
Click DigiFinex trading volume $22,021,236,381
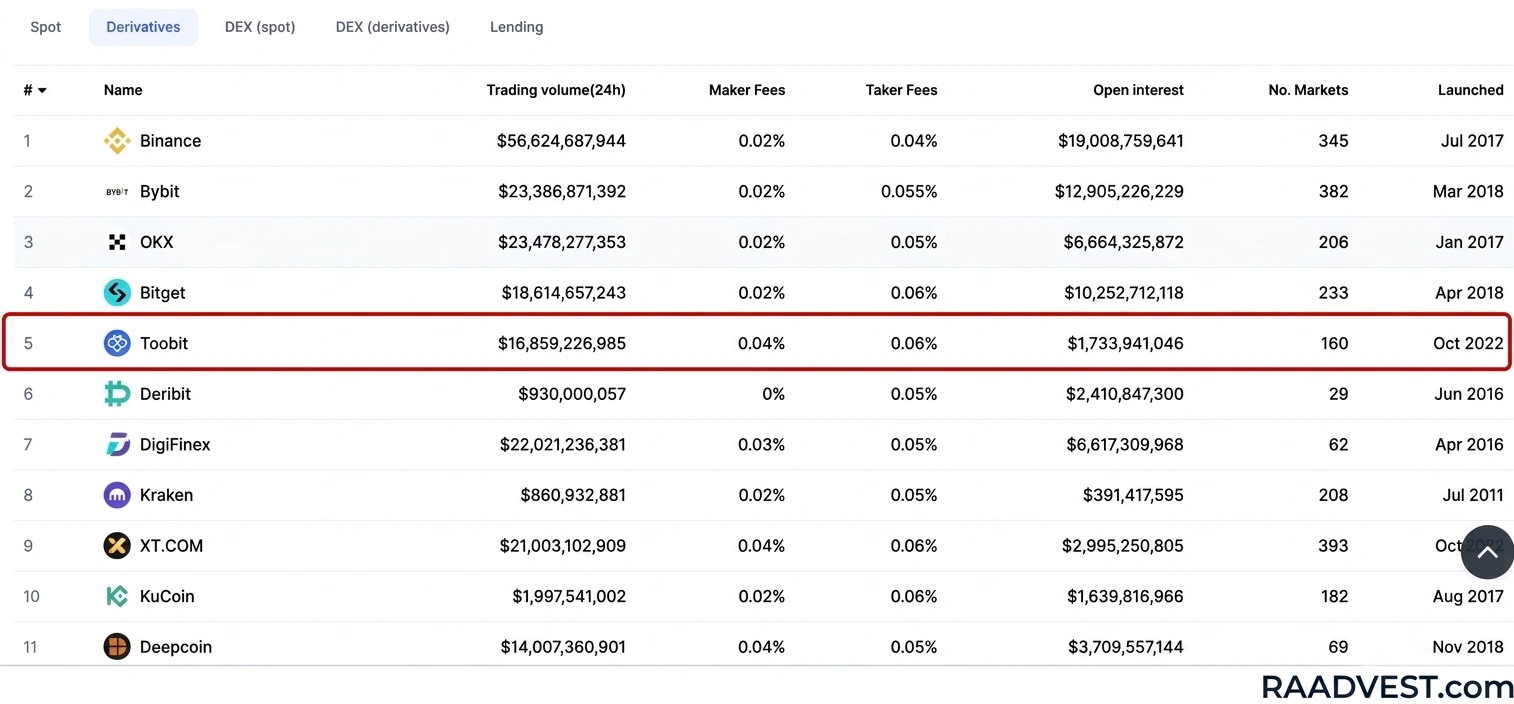(563, 445)
